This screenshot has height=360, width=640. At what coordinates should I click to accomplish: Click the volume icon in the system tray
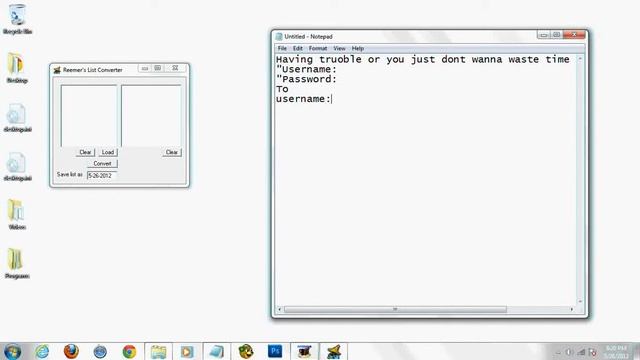tap(569, 352)
